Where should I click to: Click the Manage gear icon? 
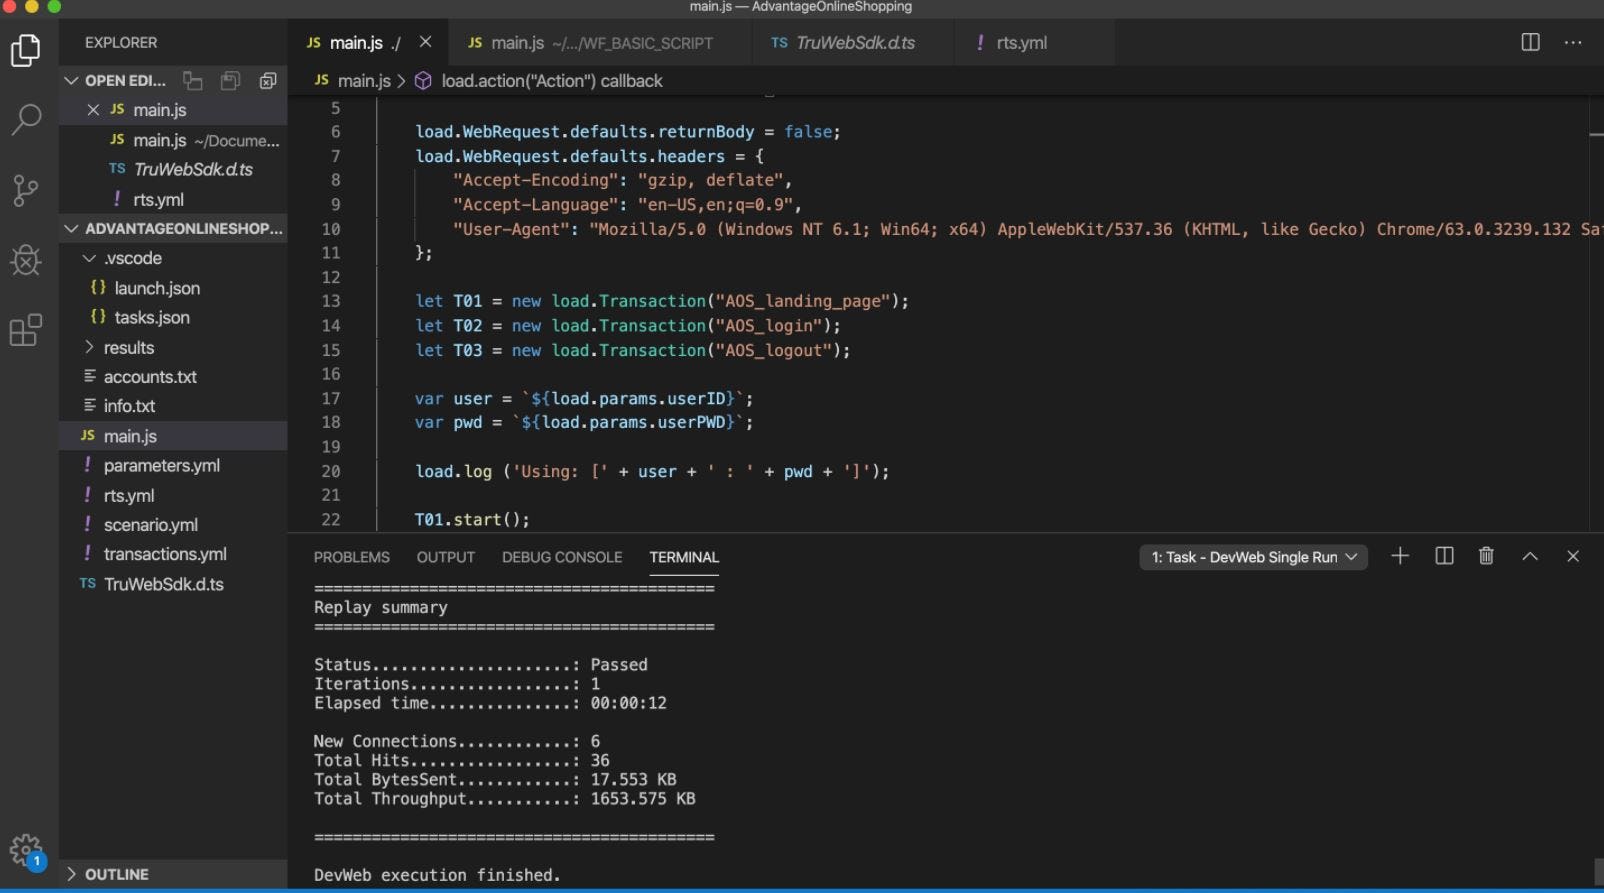click(x=26, y=851)
